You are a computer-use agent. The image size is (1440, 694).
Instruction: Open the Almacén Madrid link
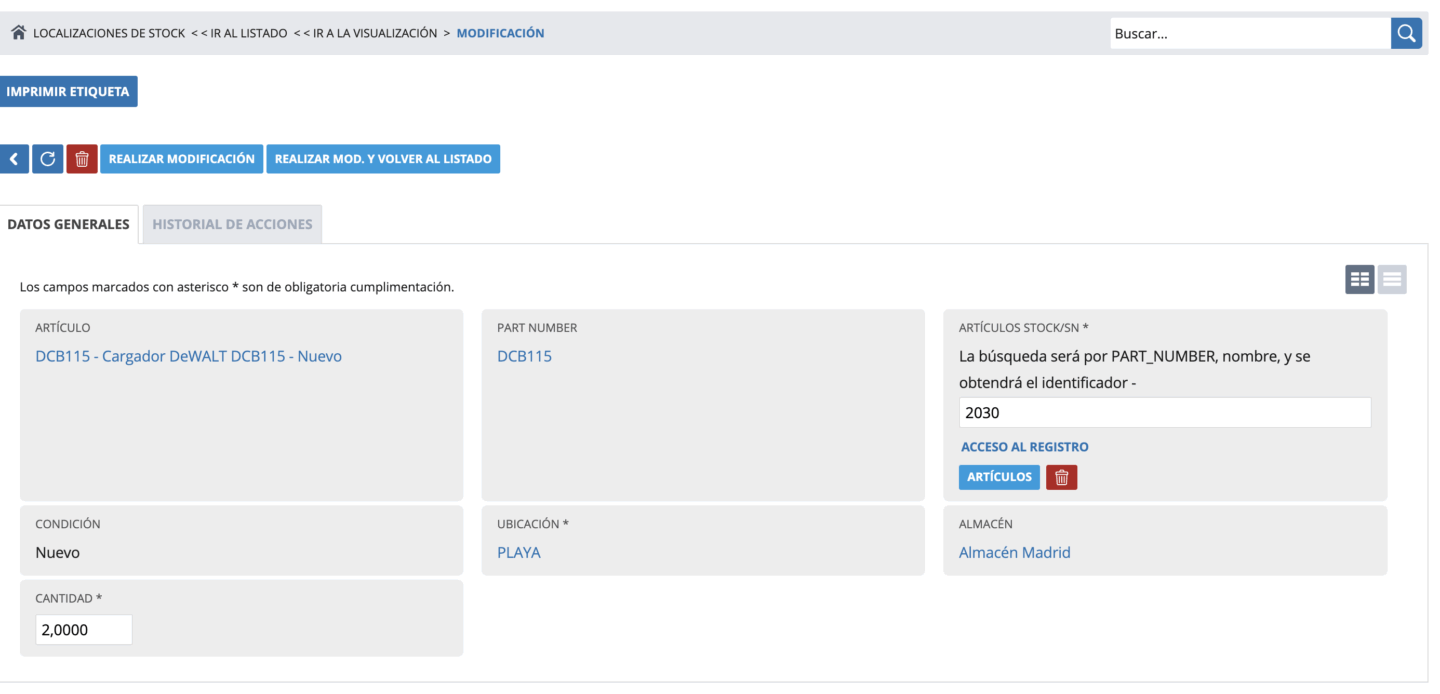click(x=1014, y=552)
